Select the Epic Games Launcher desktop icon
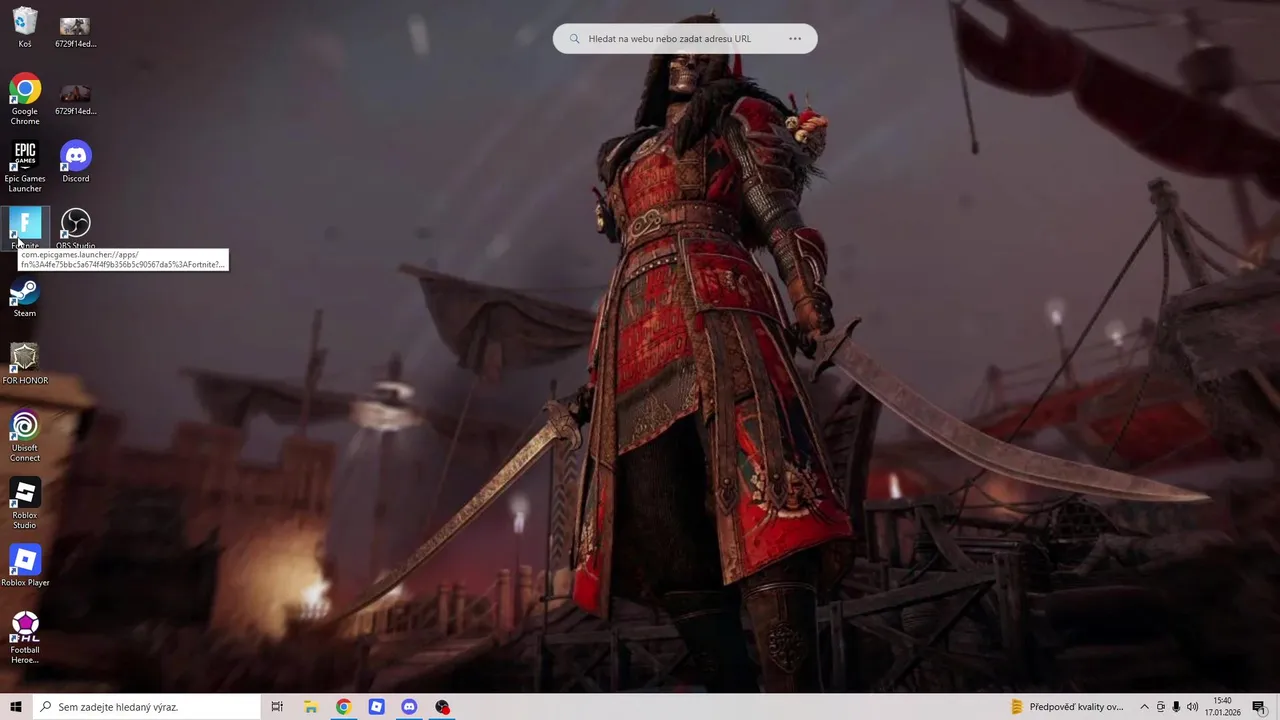Image resolution: width=1280 pixels, height=720 pixels. click(25, 167)
